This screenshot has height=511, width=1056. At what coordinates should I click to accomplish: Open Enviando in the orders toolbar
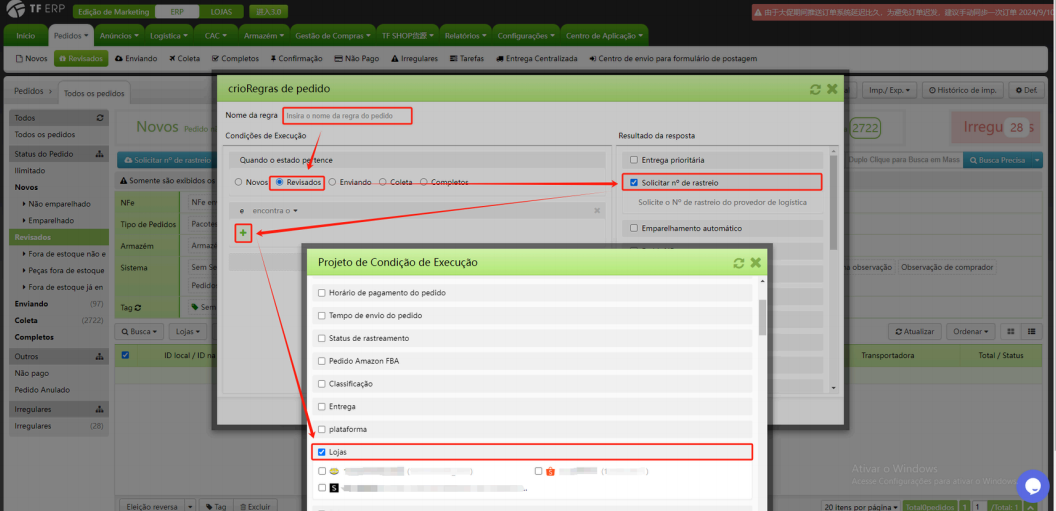(x=137, y=59)
